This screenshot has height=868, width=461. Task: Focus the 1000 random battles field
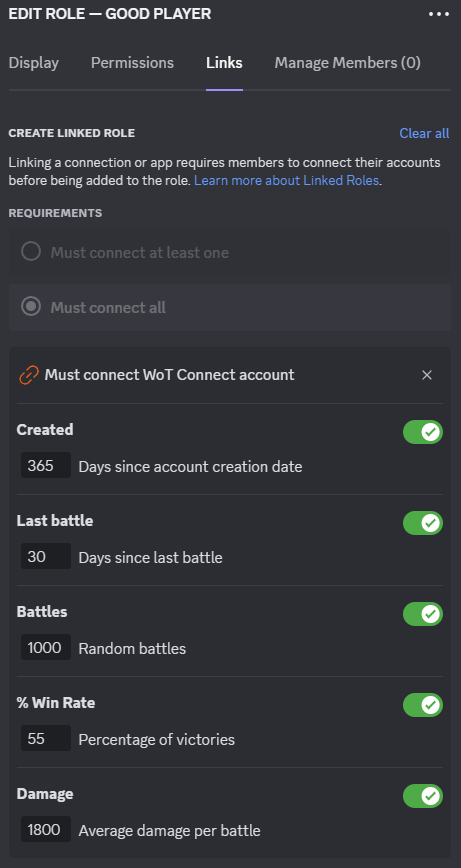[x=46, y=647]
